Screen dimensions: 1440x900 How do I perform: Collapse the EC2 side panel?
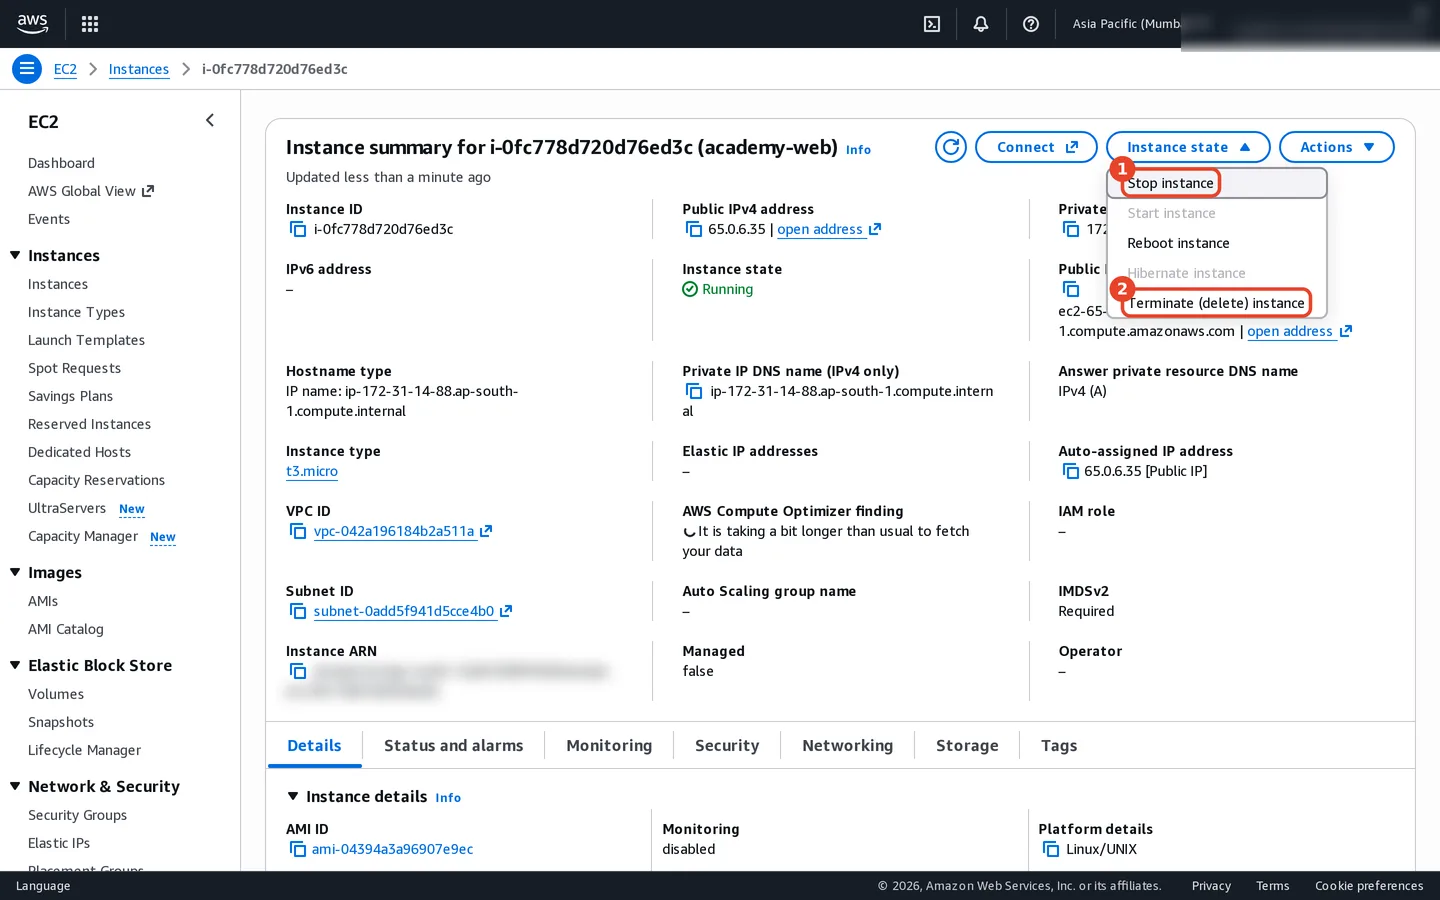click(210, 120)
